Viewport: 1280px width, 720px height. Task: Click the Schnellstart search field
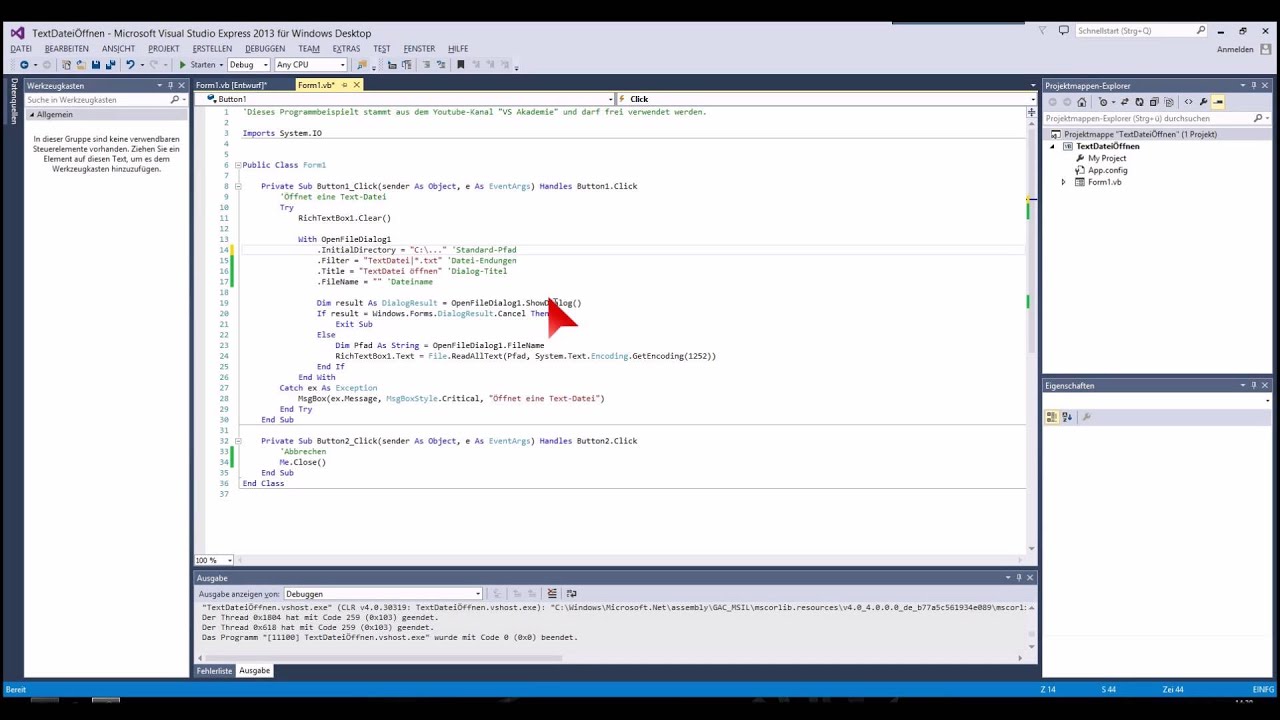1134,31
